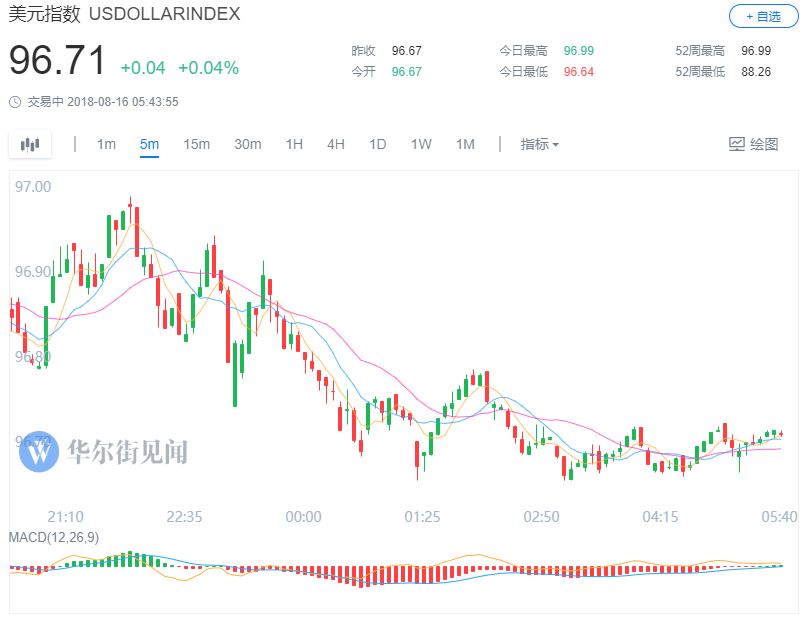Switch to the 1m timeframe

pyautogui.click(x=106, y=144)
